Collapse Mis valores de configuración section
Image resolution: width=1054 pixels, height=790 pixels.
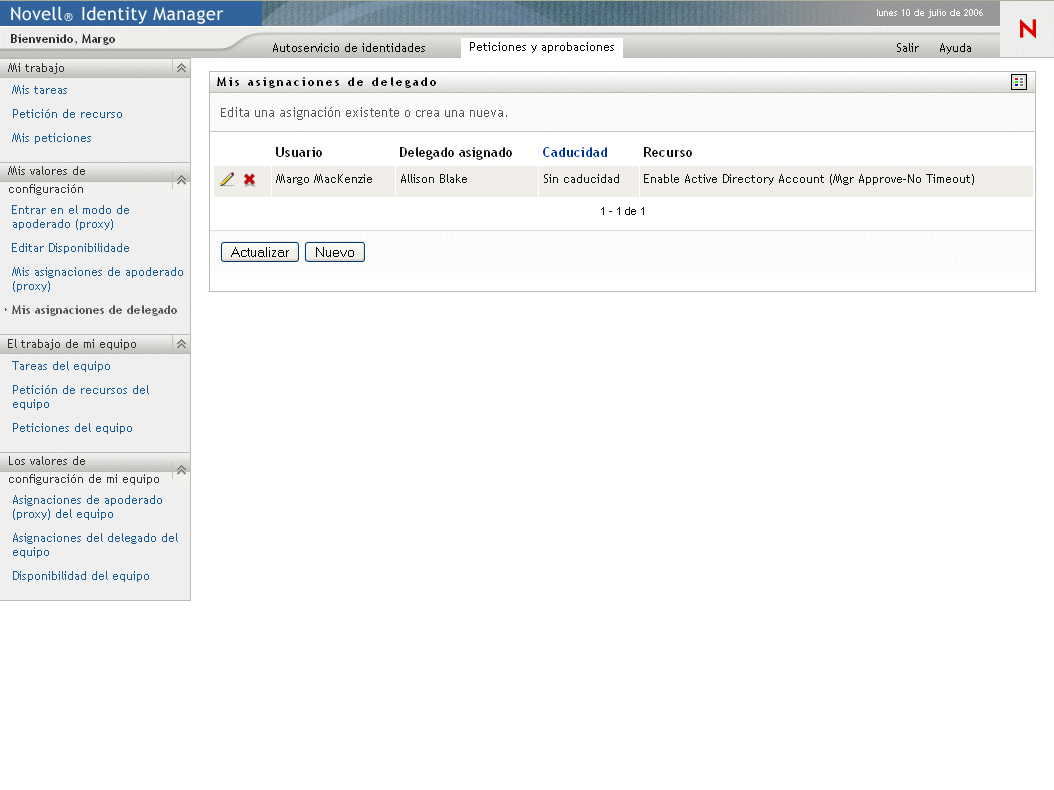(181, 180)
